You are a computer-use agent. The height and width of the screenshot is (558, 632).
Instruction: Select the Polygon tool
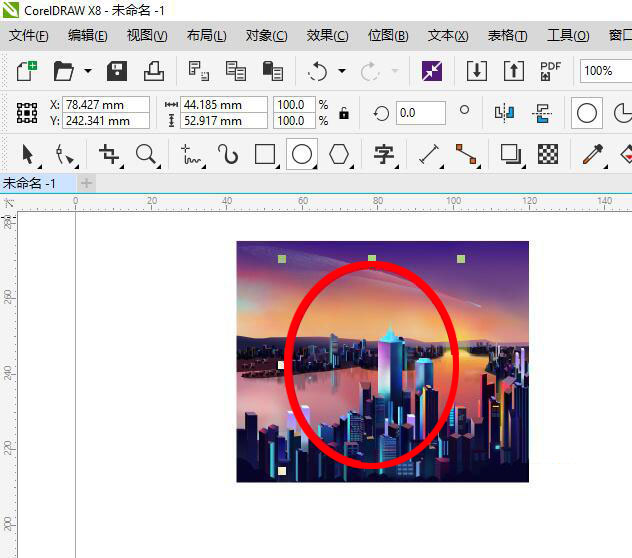[339, 154]
